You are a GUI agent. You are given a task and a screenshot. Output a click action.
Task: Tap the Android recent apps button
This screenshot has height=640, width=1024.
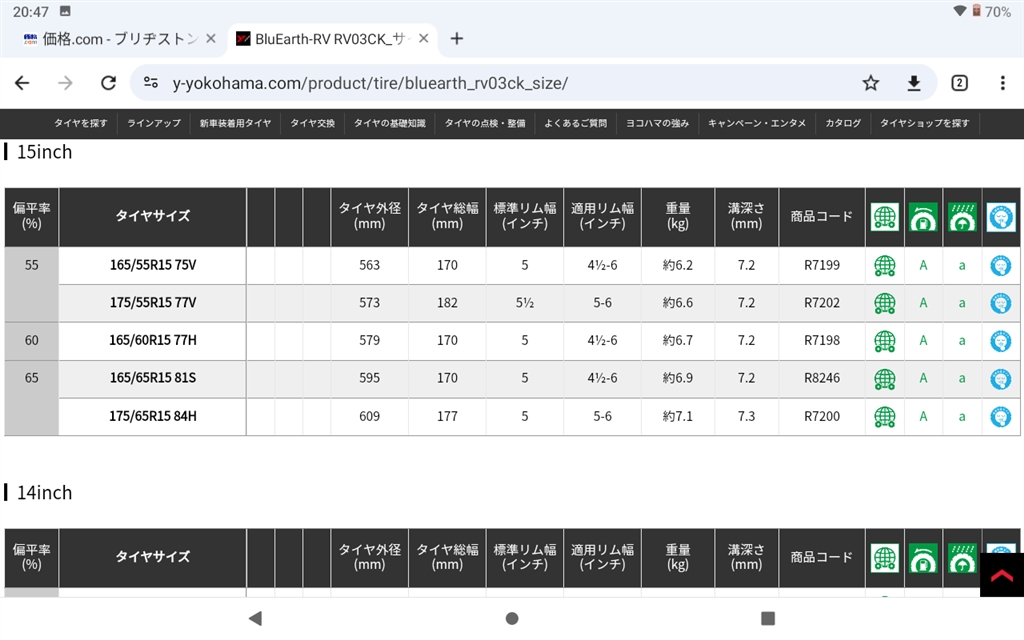click(x=768, y=618)
